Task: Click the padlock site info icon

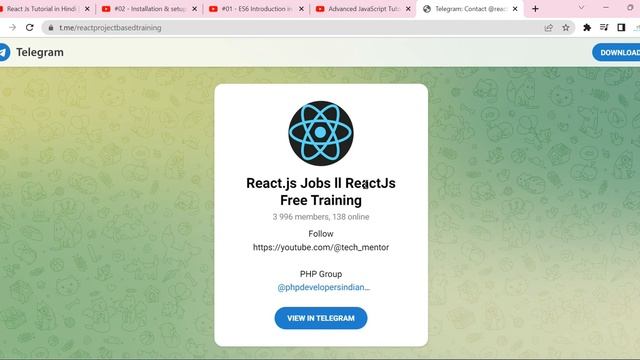Action: tap(51, 28)
